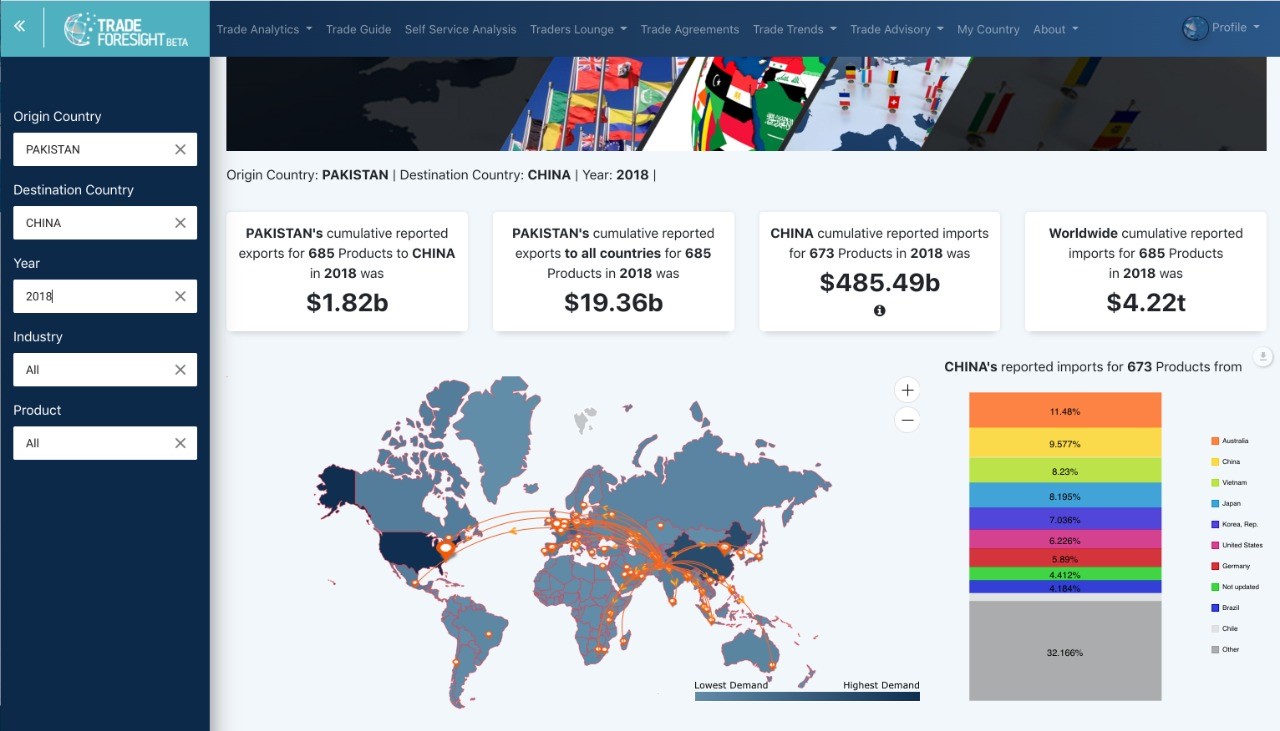The height and width of the screenshot is (731, 1280).
Task: Select the yellow 9.577% chart segment
Action: (1065, 443)
